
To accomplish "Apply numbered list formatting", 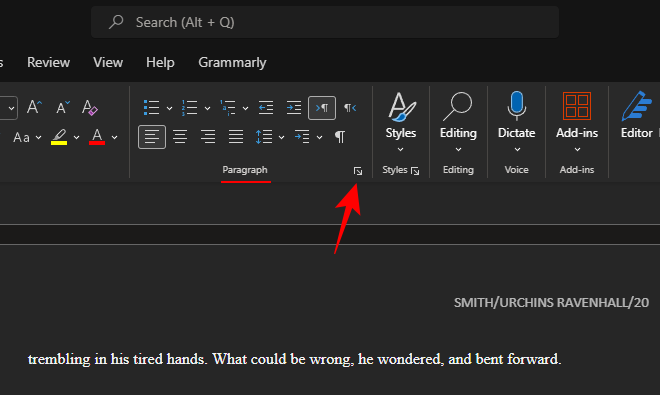I will 189,107.
